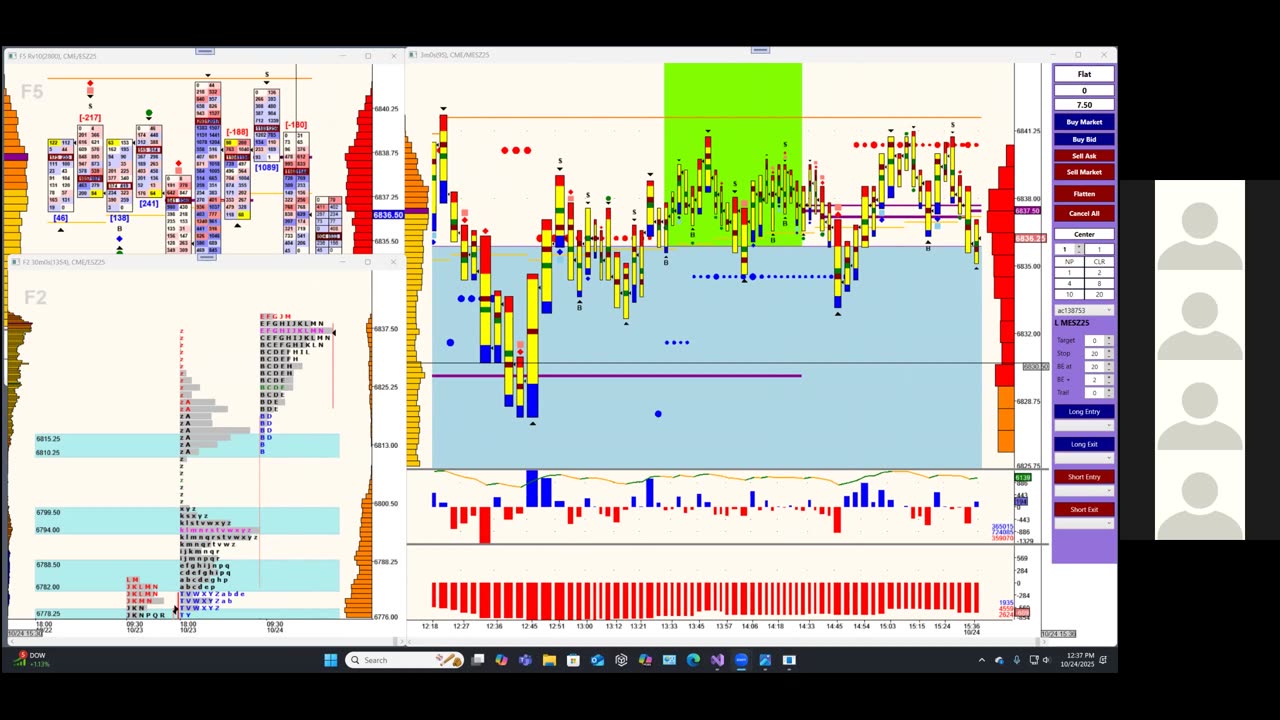The height and width of the screenshot is (720, 1280).
Task: Click the taskbar Search box
Action: tap(403, 660)
